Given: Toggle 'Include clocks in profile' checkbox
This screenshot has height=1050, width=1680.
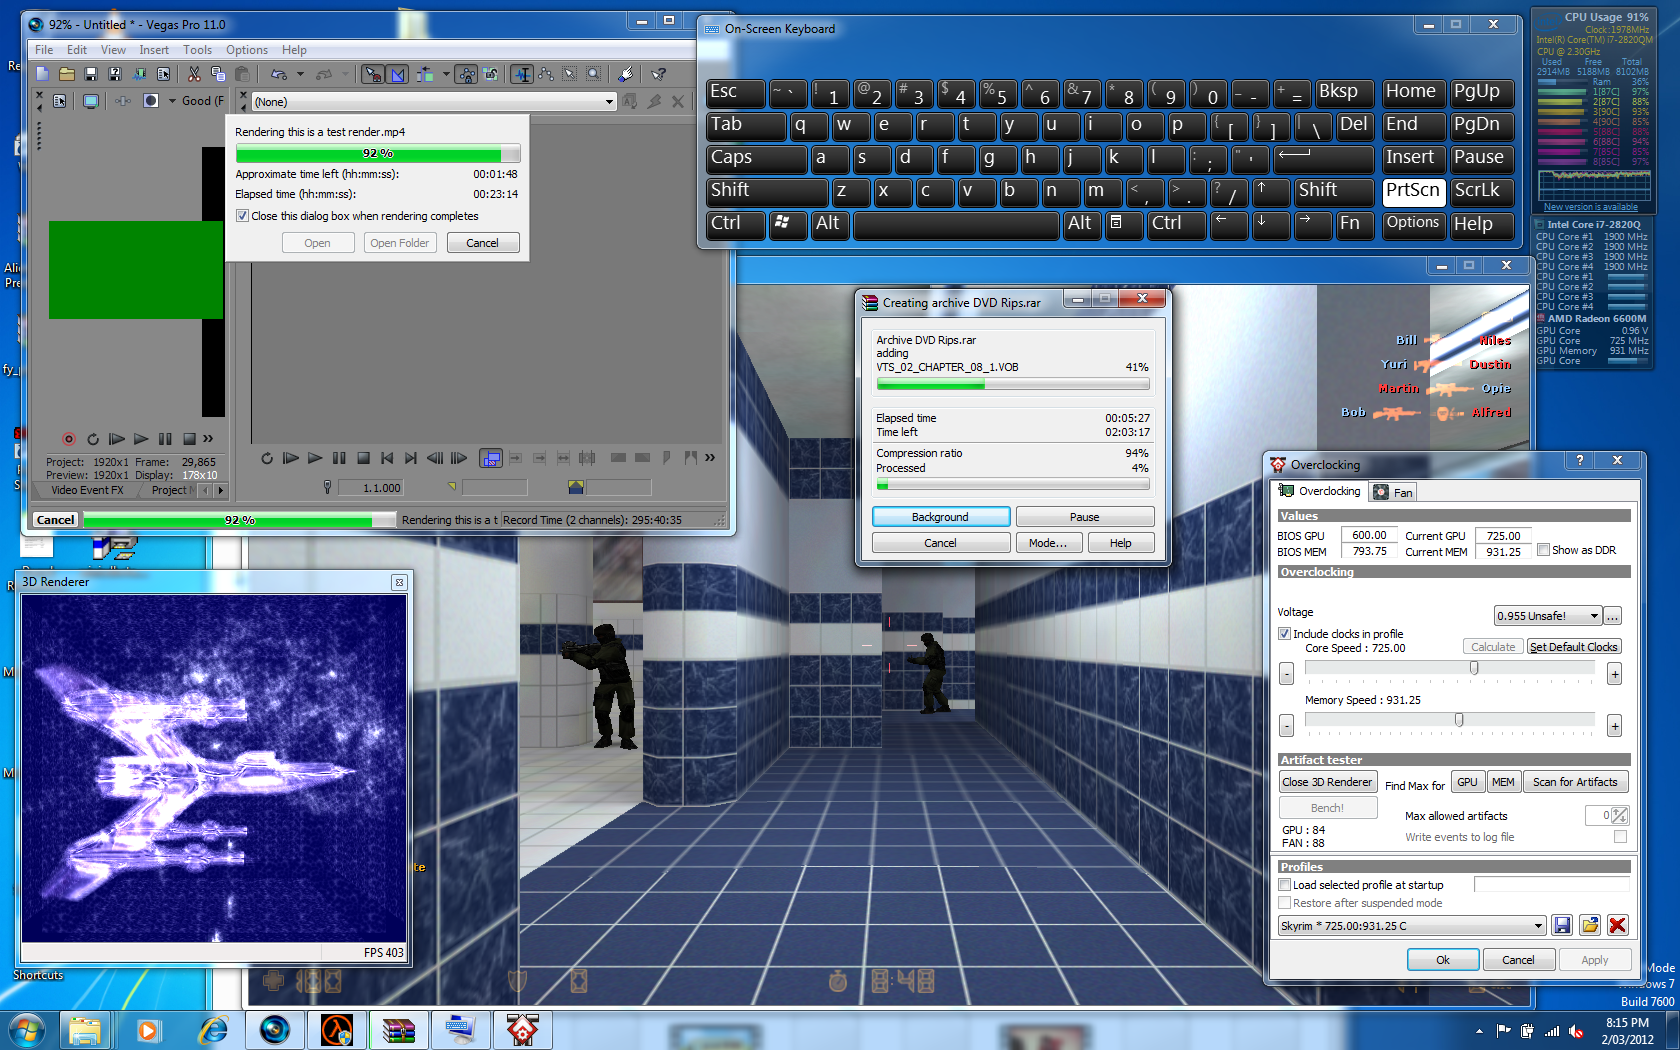Looking at the screenshot, I should pyautogui.click(x=1284, y=634).
